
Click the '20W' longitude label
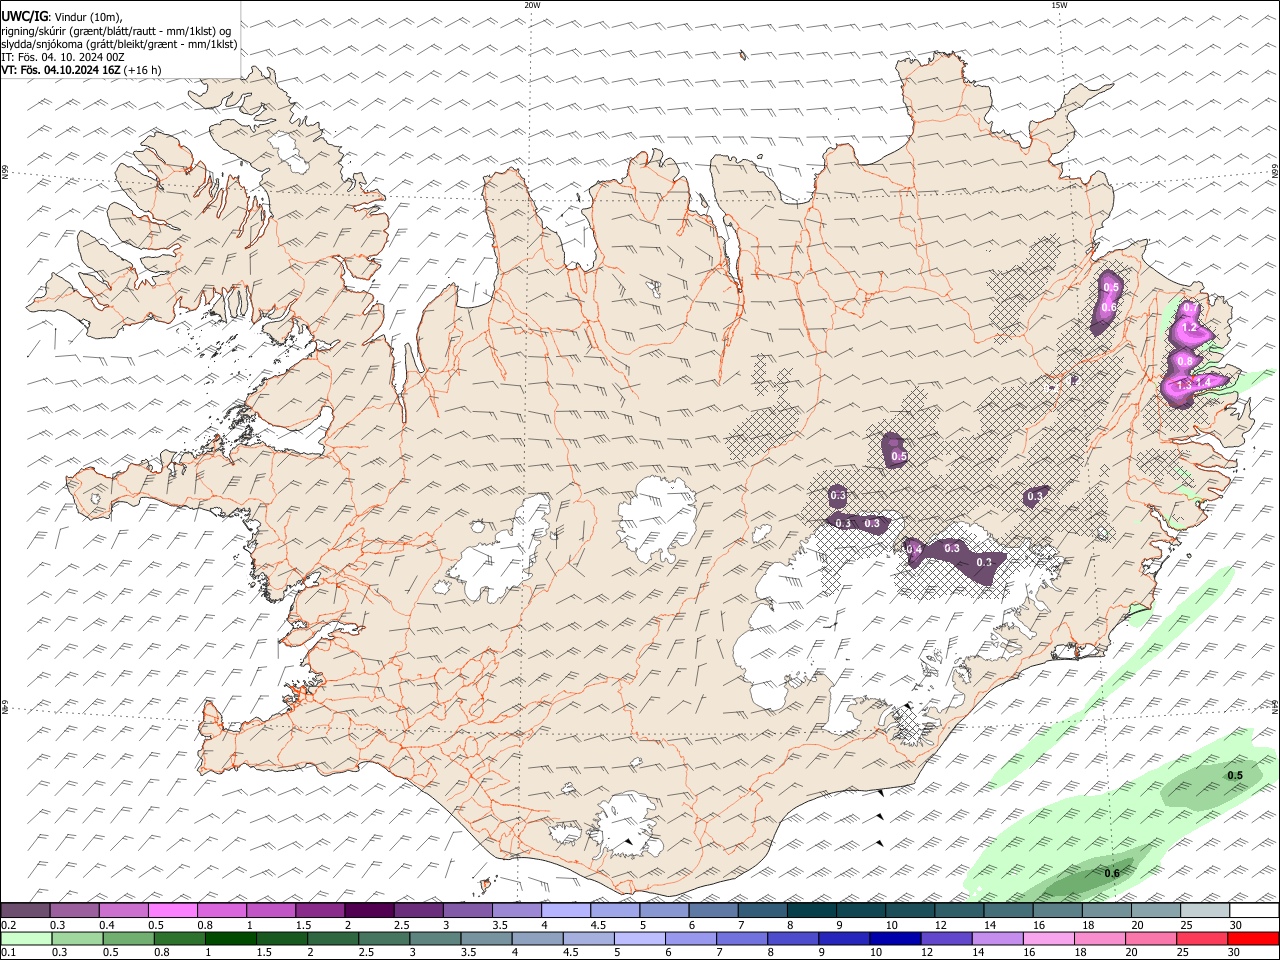[x=532, y=5]
